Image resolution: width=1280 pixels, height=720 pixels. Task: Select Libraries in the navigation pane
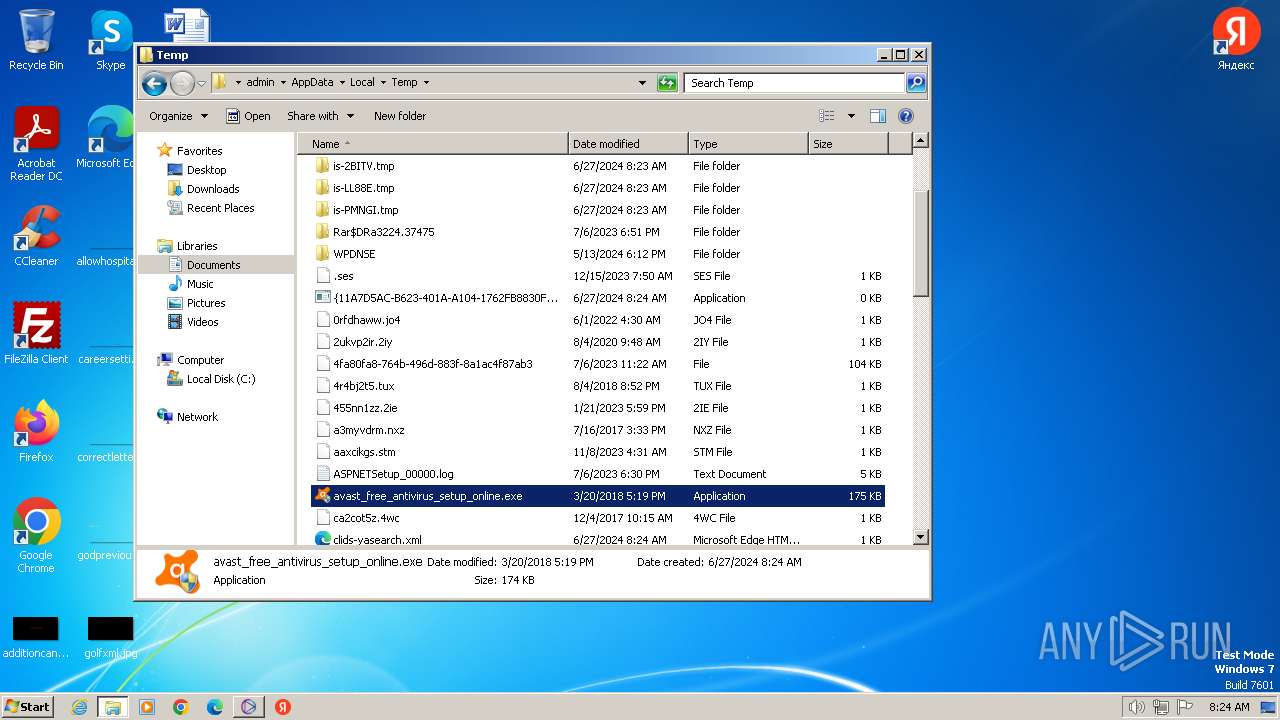click(x=197, y=246)
